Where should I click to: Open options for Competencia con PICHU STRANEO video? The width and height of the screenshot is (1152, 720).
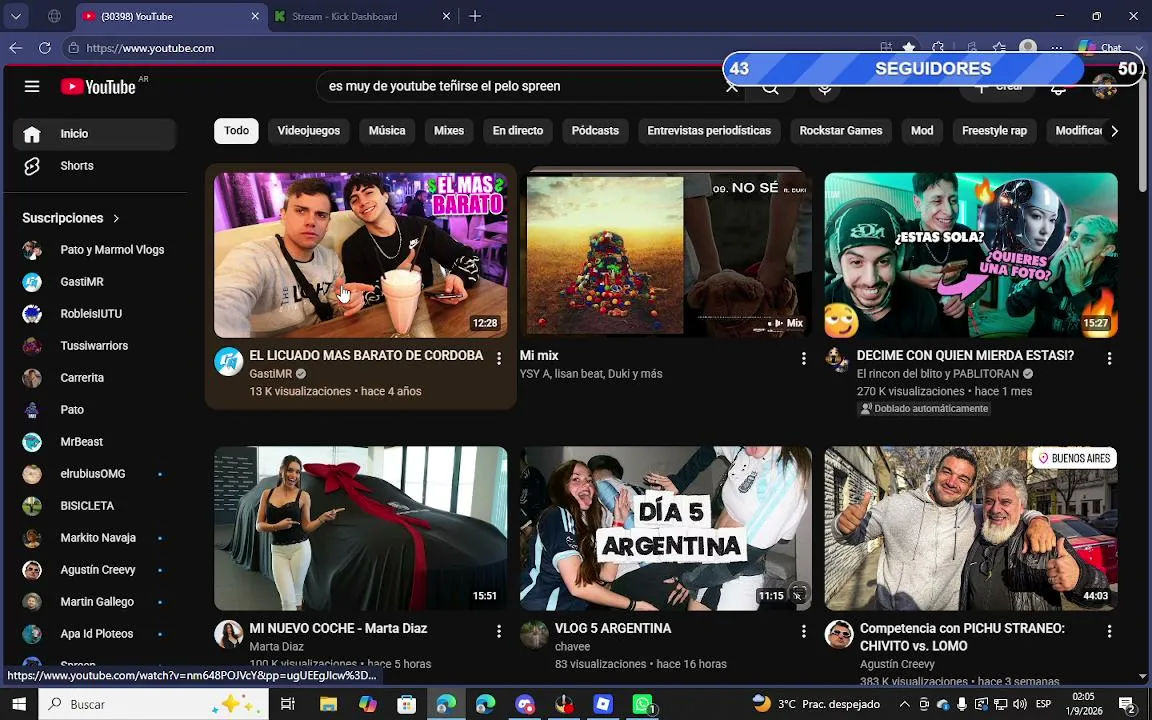click(x=1109, y=631)
